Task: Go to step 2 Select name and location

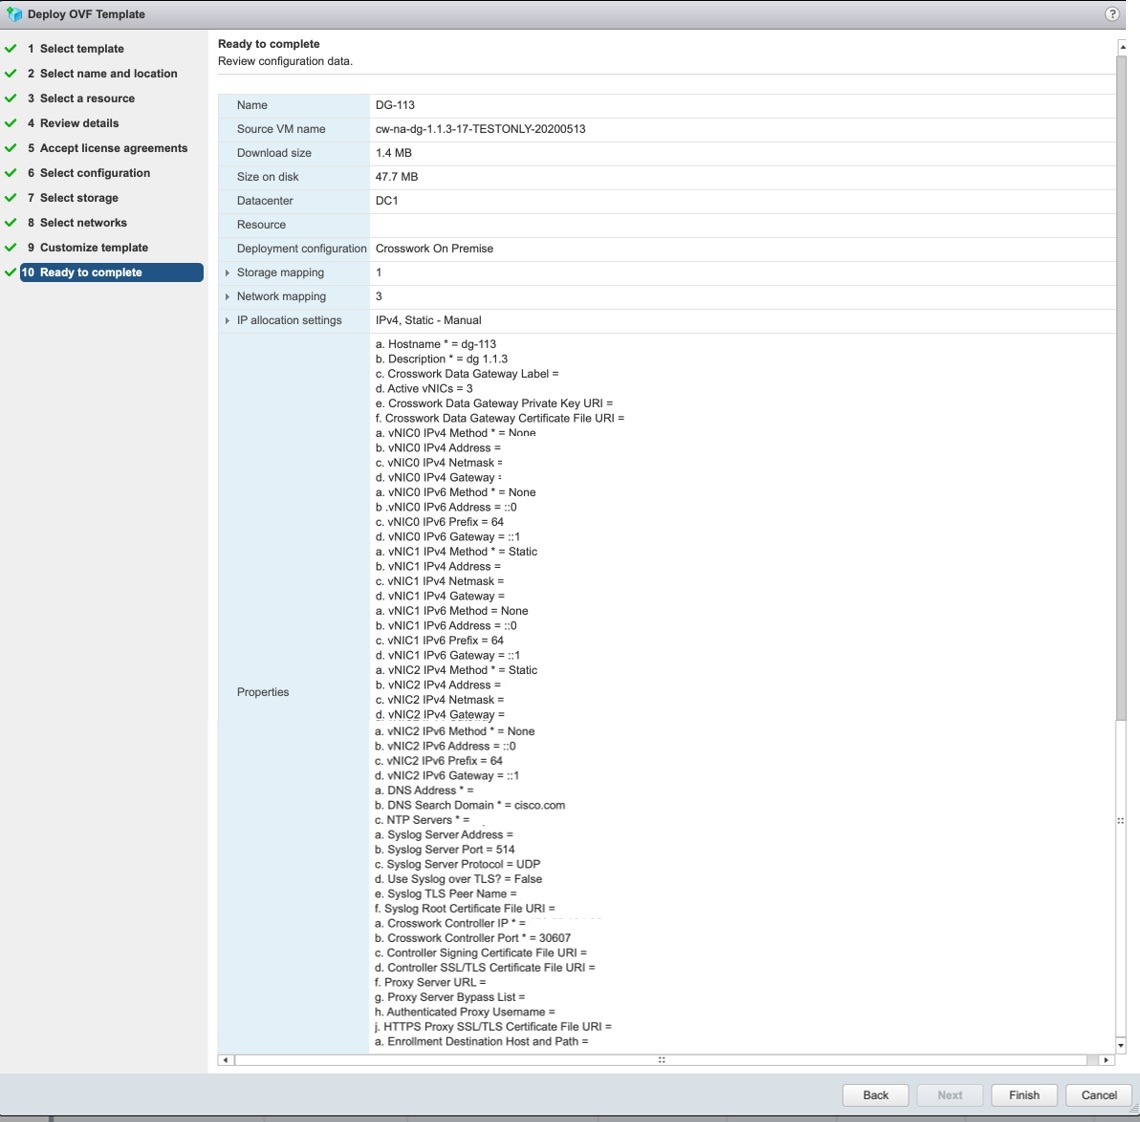Action: [103, 73]
